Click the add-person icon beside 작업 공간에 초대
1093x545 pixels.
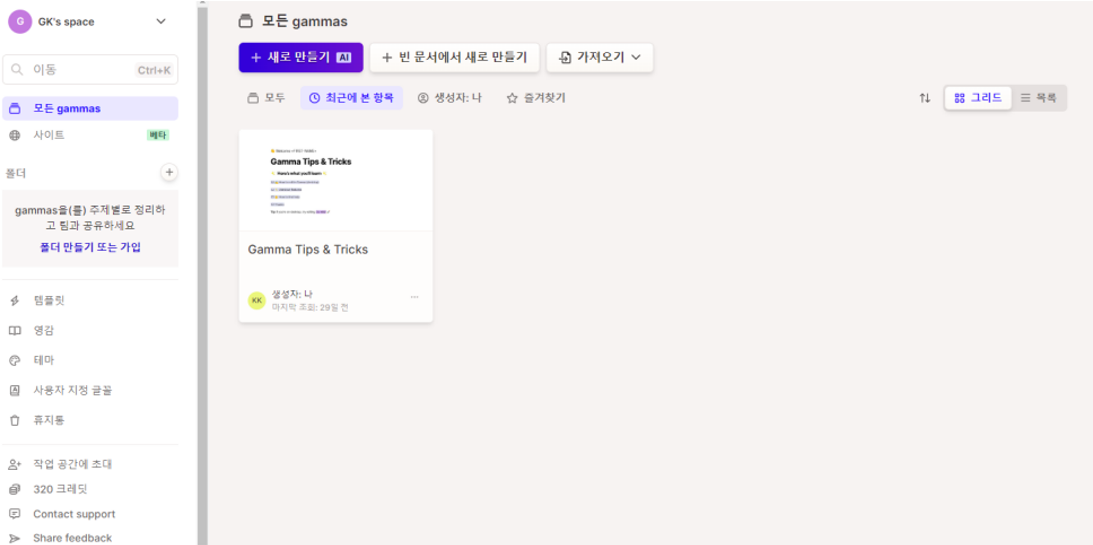coord(15,464)
